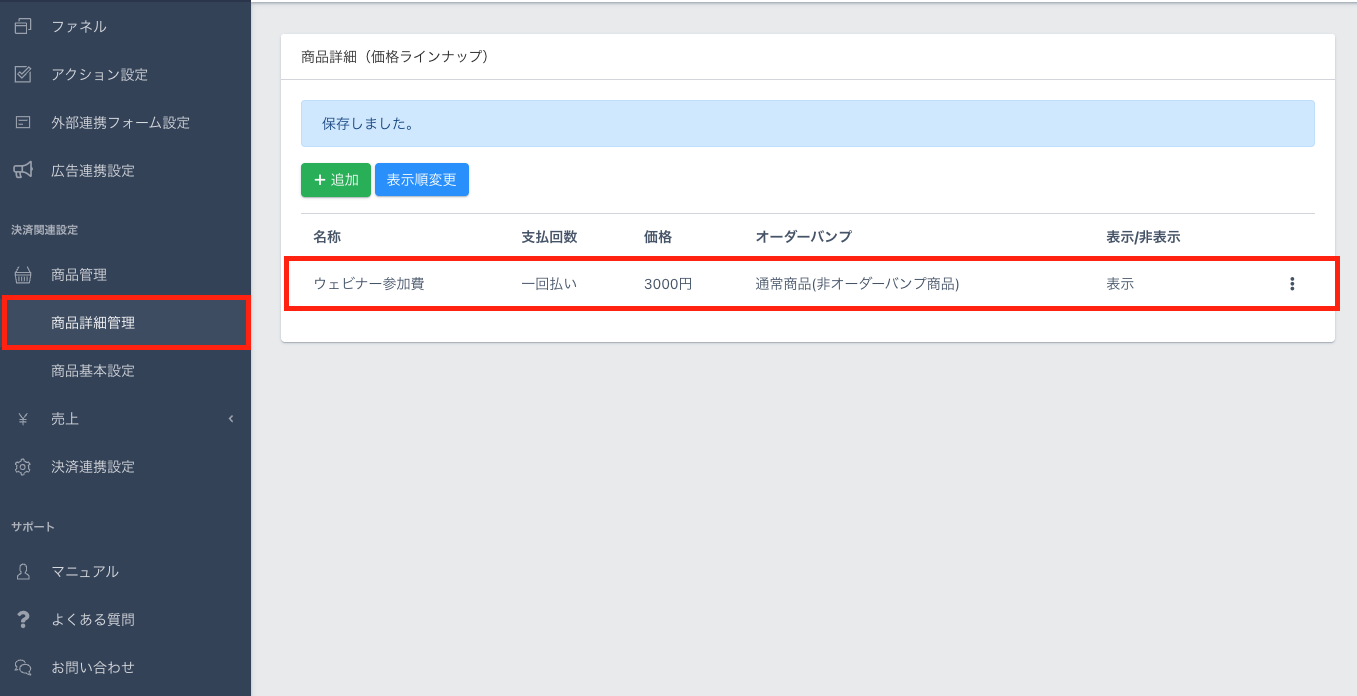Go to 商品基本設定 menu item

point(93,371)
